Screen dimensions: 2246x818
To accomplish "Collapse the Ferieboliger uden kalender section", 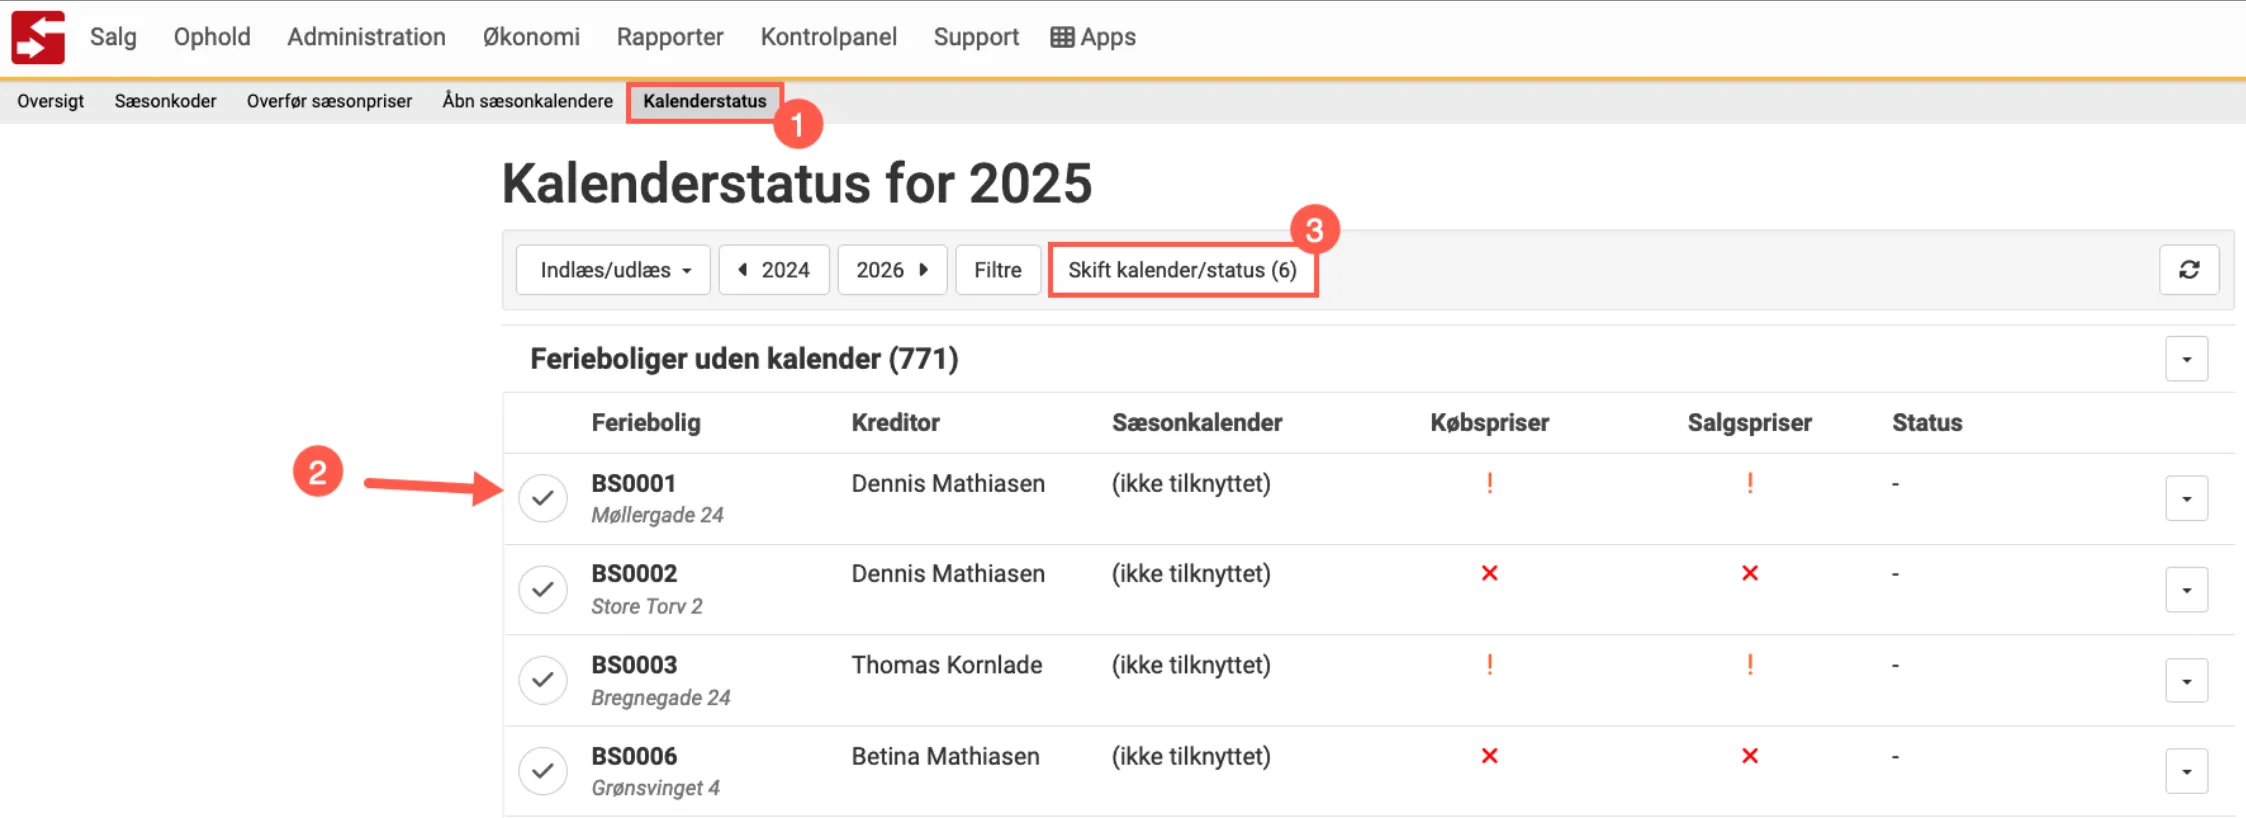I will 2186,359.
